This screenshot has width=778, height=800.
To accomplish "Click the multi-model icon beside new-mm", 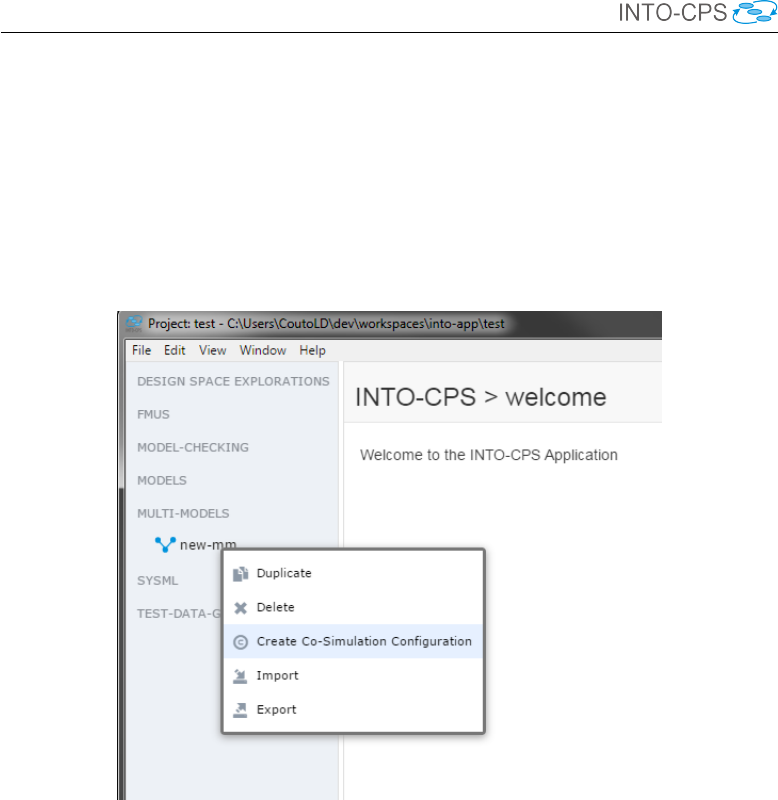I will pos(165,544).
